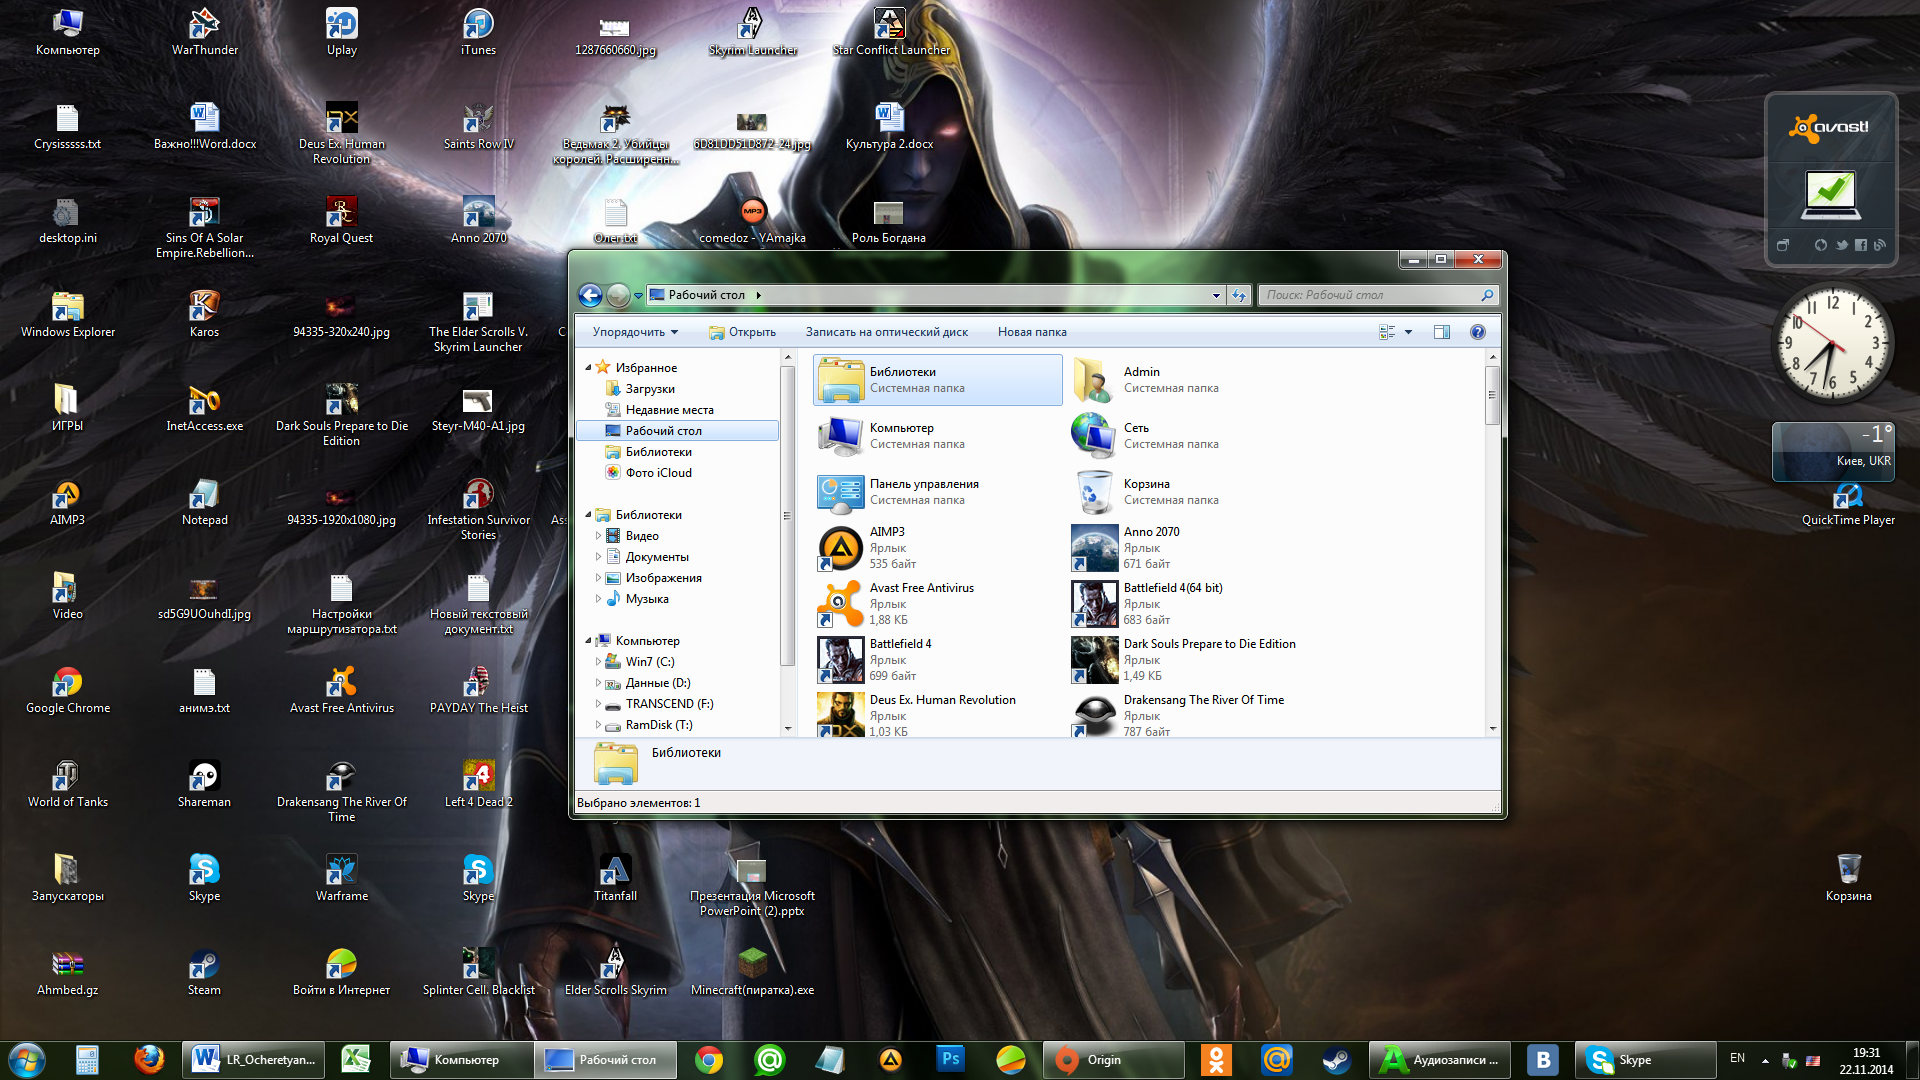The width and height of the screenshot is (1920, 1080).
Task: Open recent pages dropdown arrow
Action: tap(638, 296)
